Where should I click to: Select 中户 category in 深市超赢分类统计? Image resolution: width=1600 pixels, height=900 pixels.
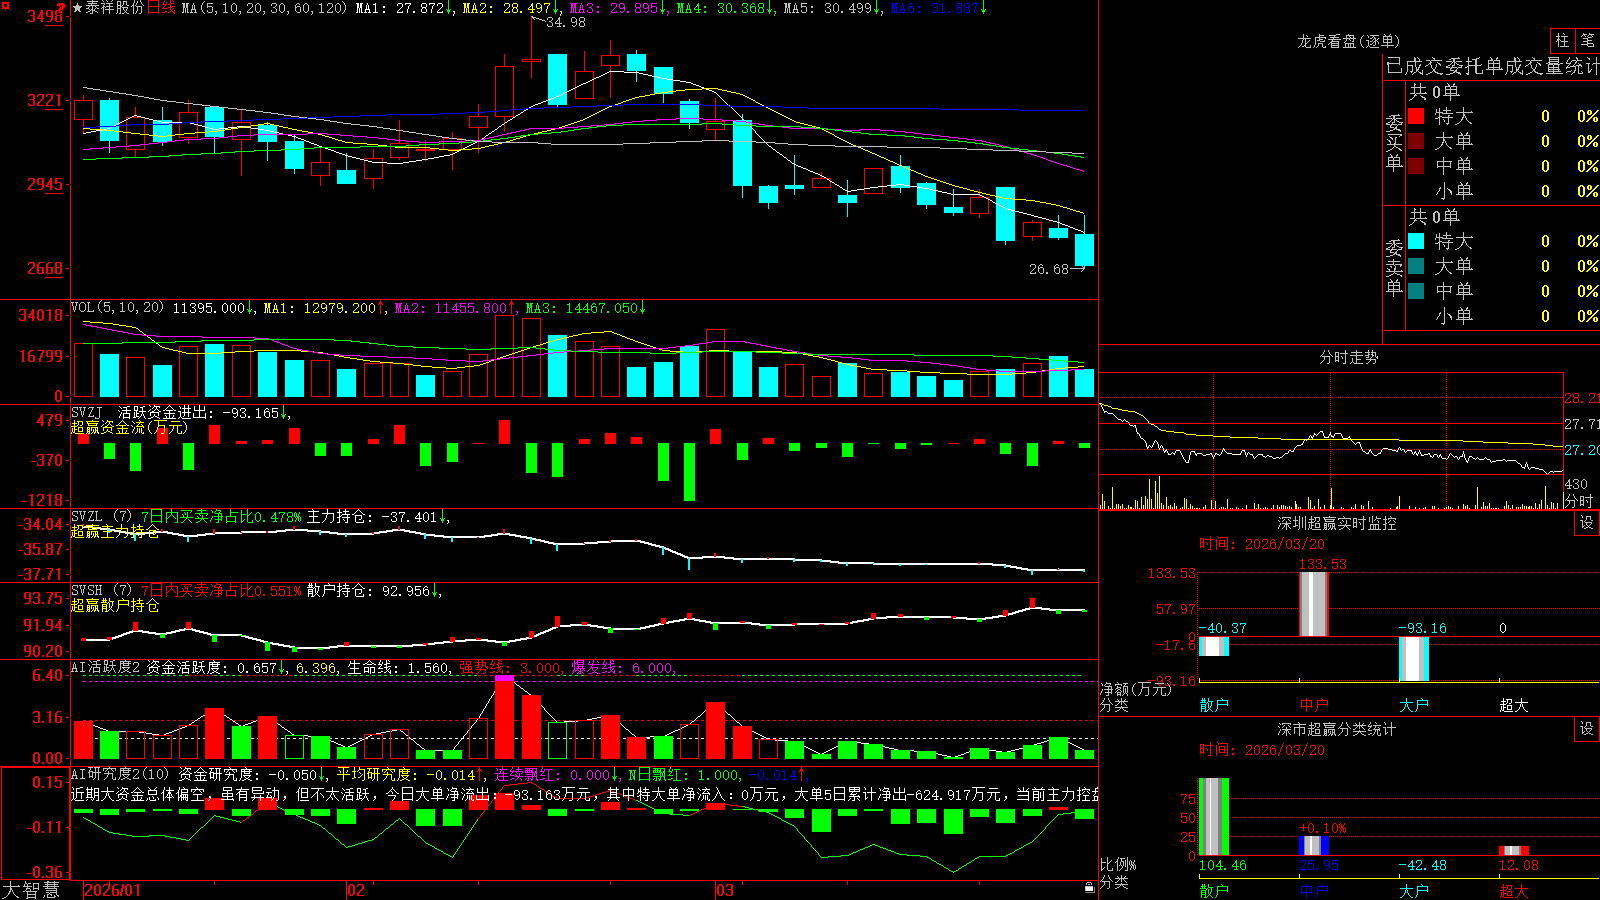[x=1314, y=891]
